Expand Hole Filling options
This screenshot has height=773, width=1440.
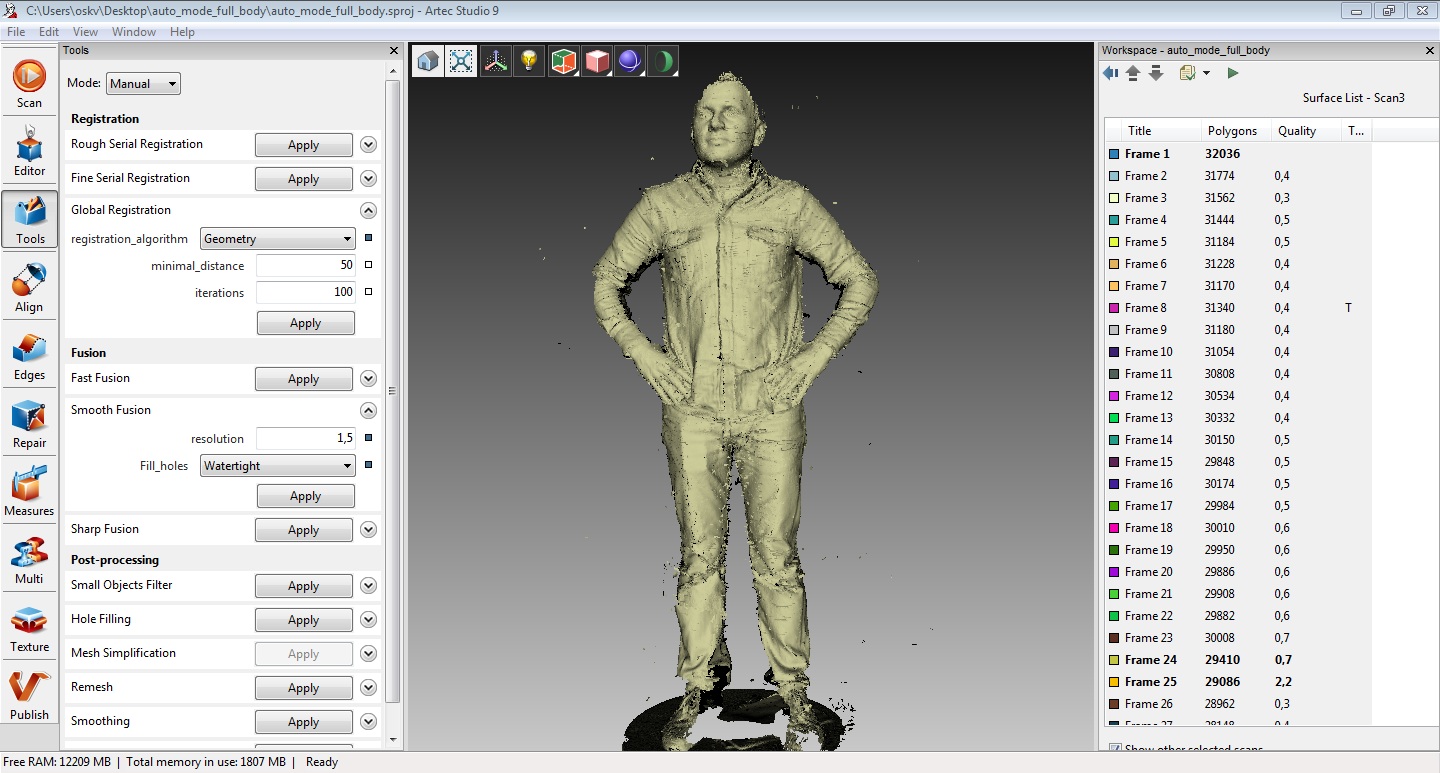click(x=368, y=620)
